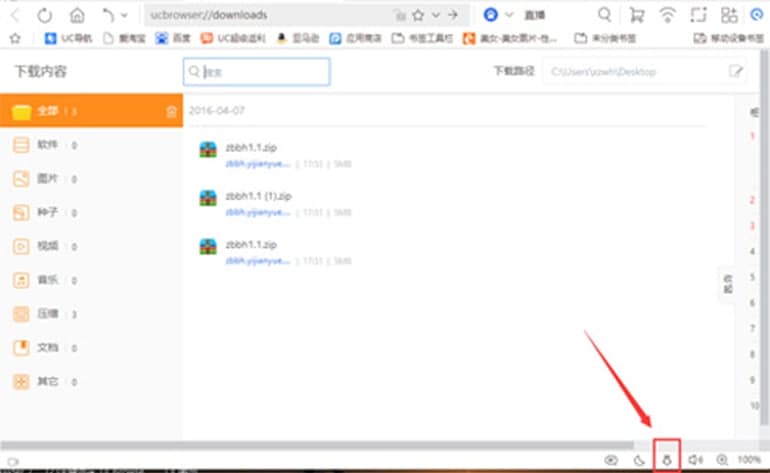Open source link under zbbh1.1 (1).zip
The width and height of the screenshot is (770, 473).
tap(257, 212)
